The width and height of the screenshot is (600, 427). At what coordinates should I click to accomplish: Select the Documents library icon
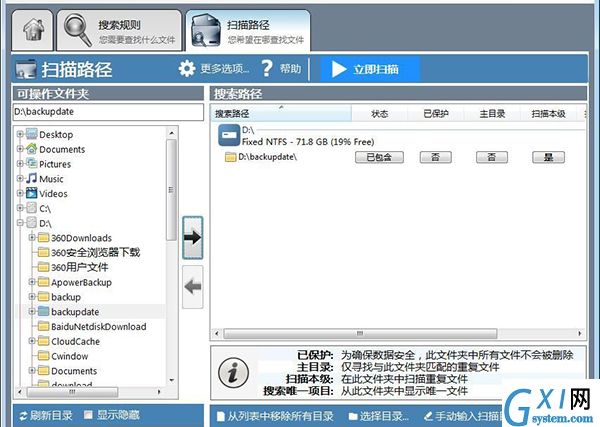(x=31, y=149)
